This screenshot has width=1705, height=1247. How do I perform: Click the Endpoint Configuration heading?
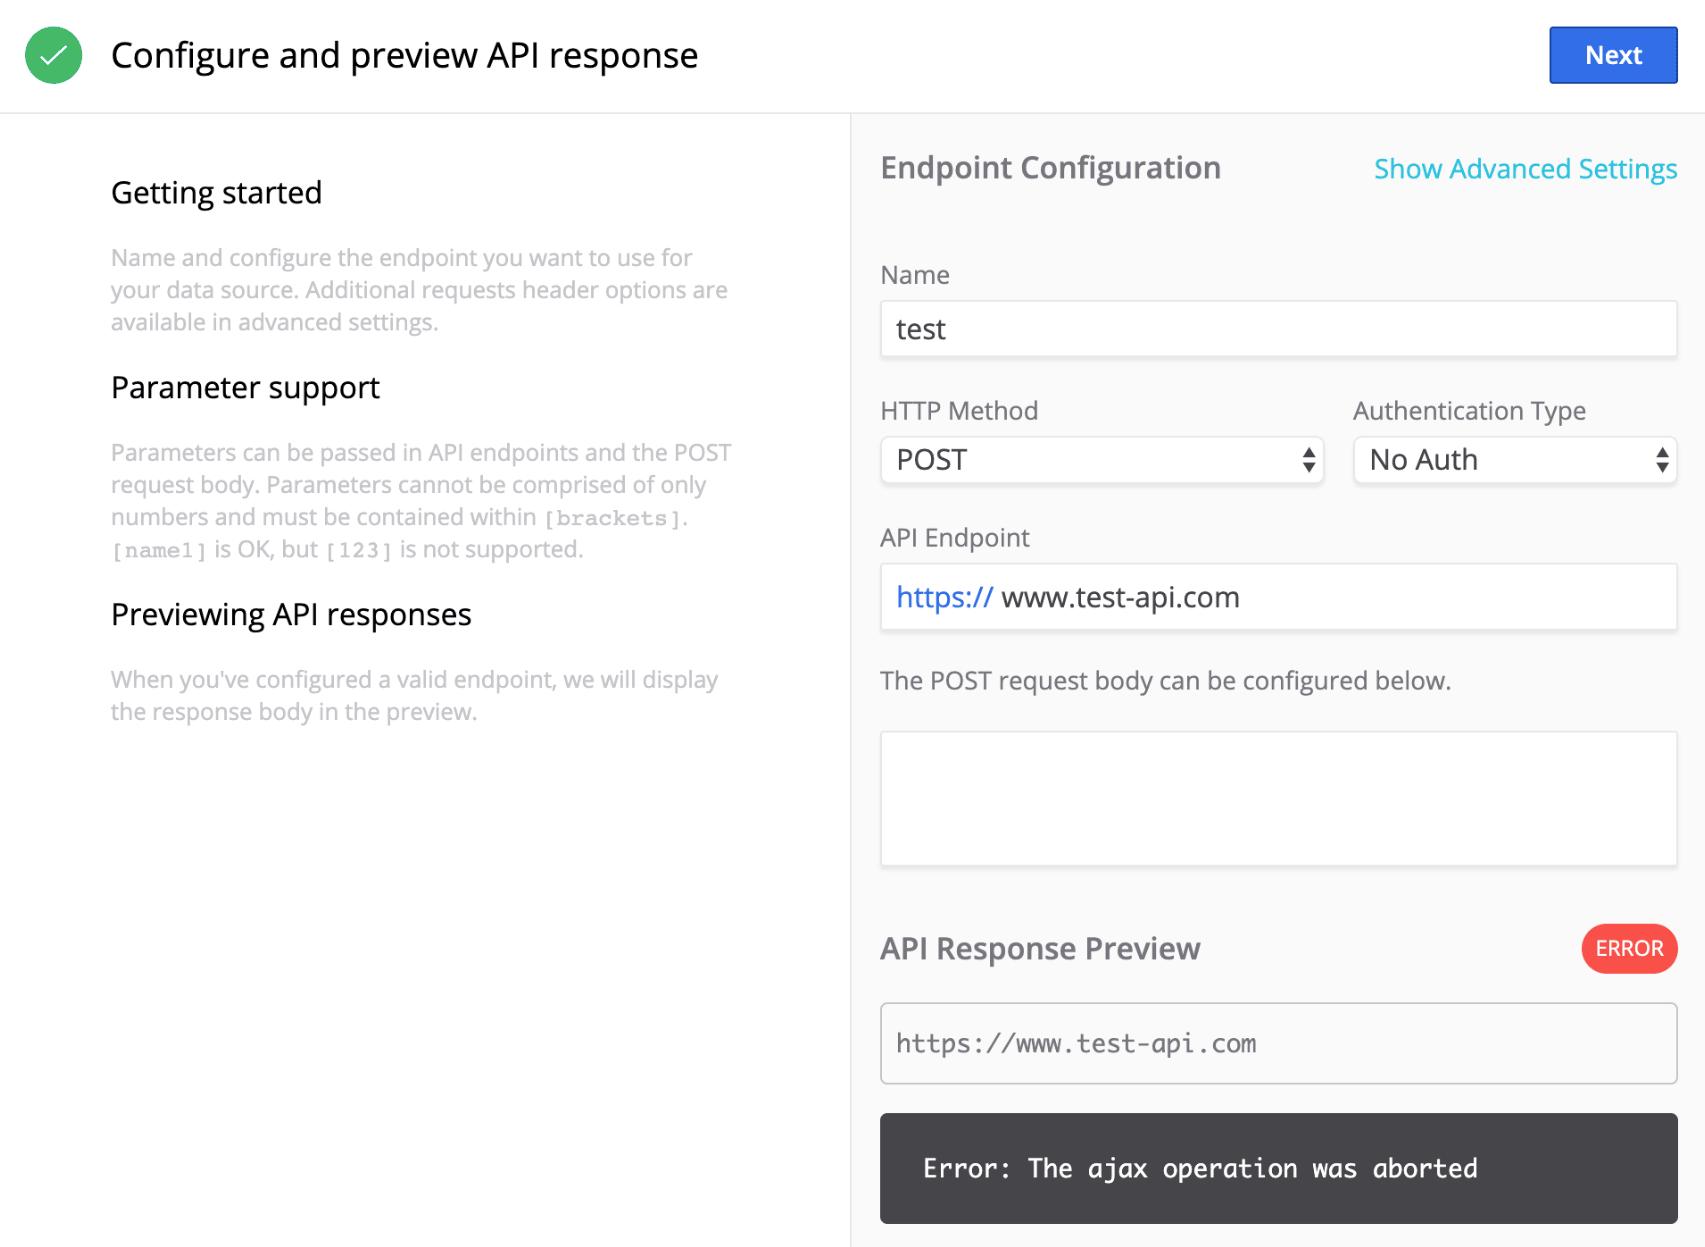click(x=1050, y=168)
